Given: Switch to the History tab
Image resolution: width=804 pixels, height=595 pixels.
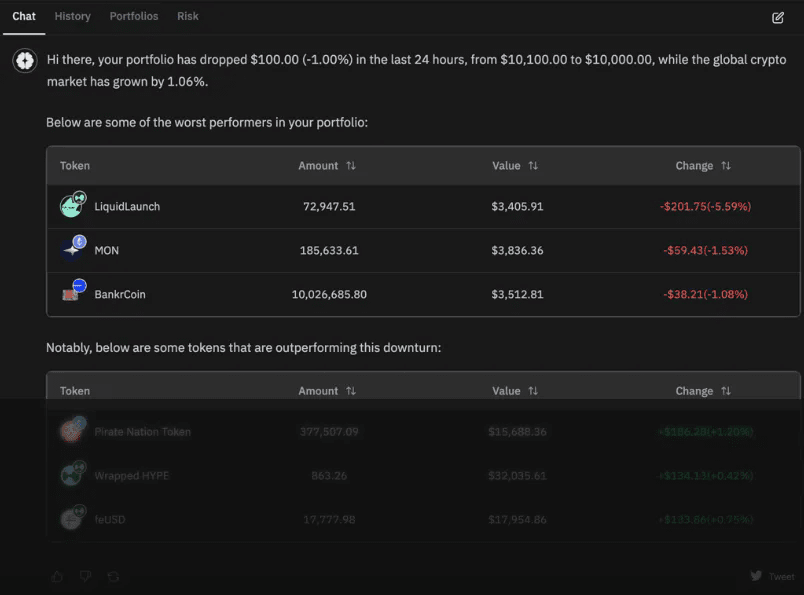Looking at the screenshot, I should [x=72, y=16].
